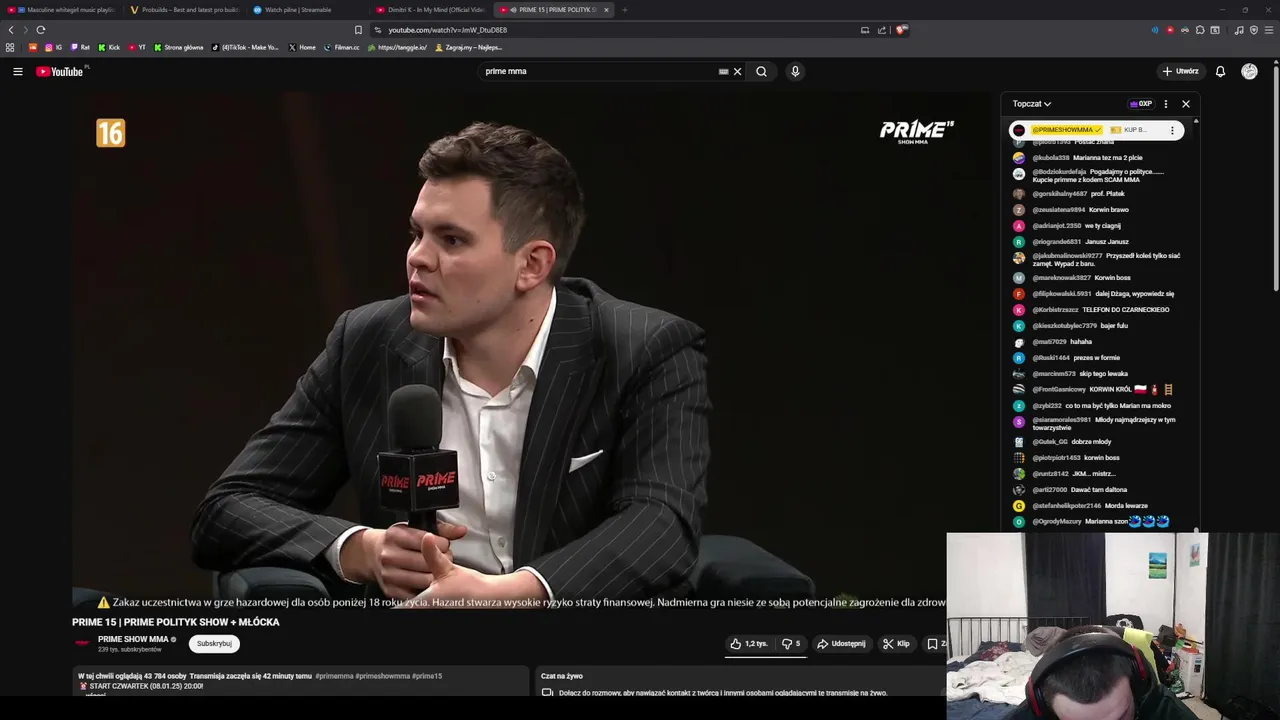
Task: Open the browser extensions puzzle icon
Action: (x=1200, y=30)
